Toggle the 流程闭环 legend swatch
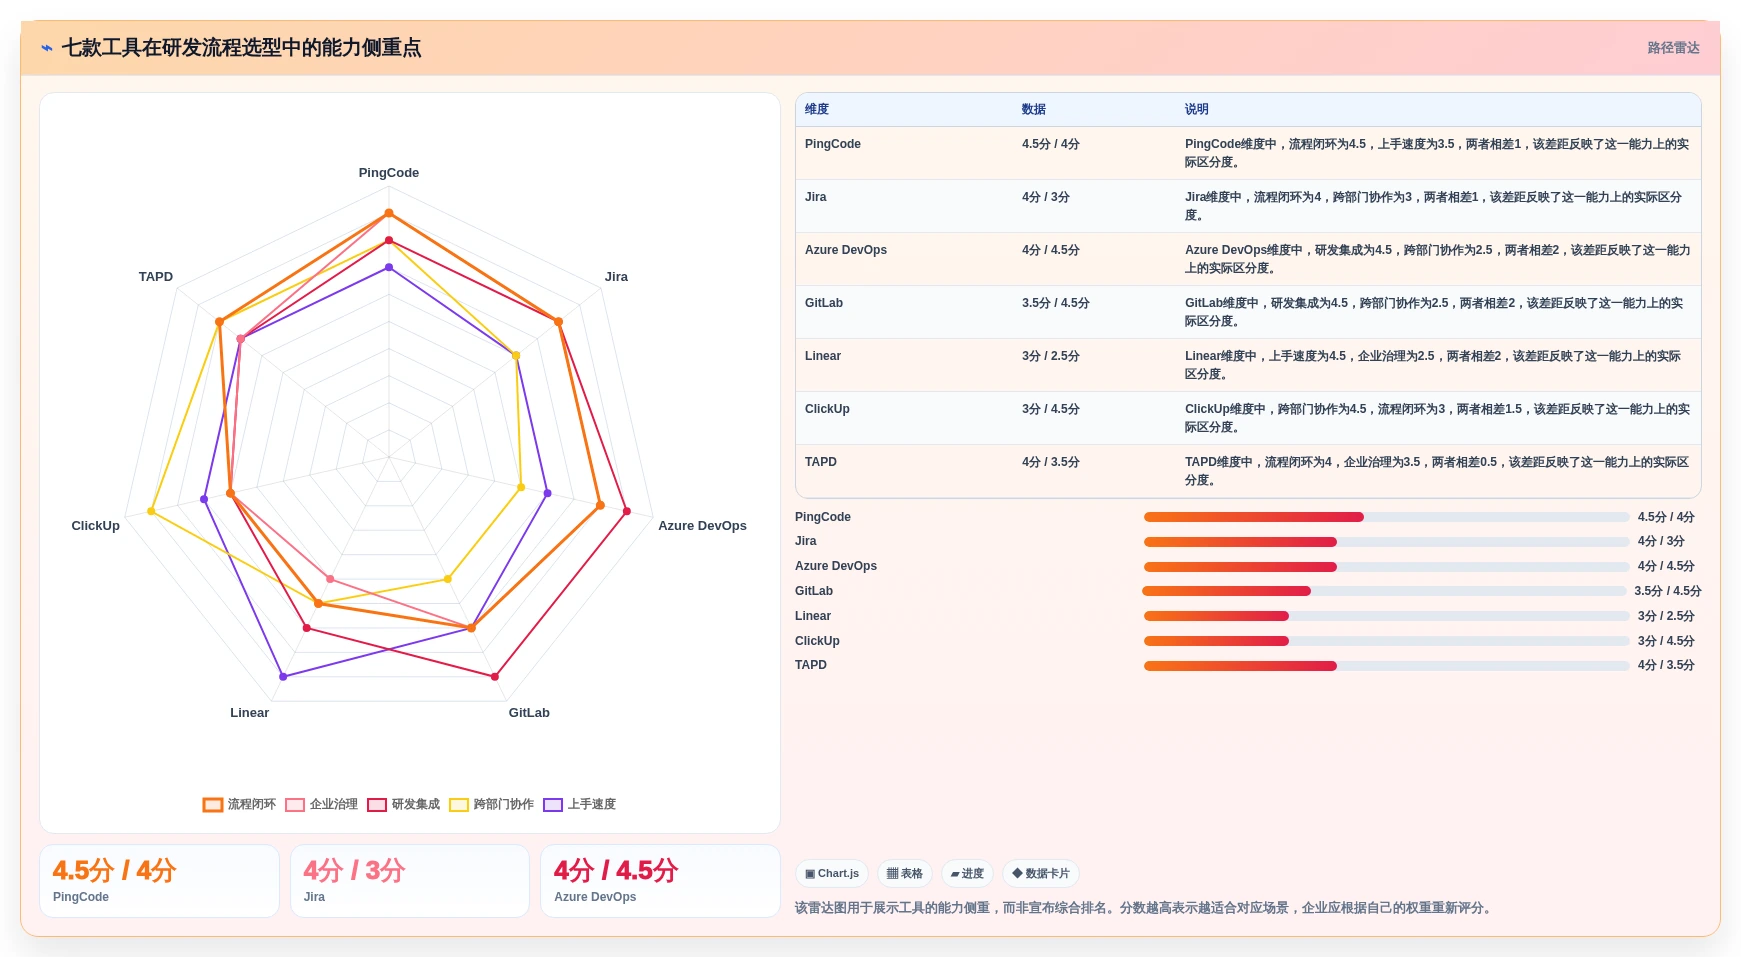1741x957 pixels. [212, 805]
